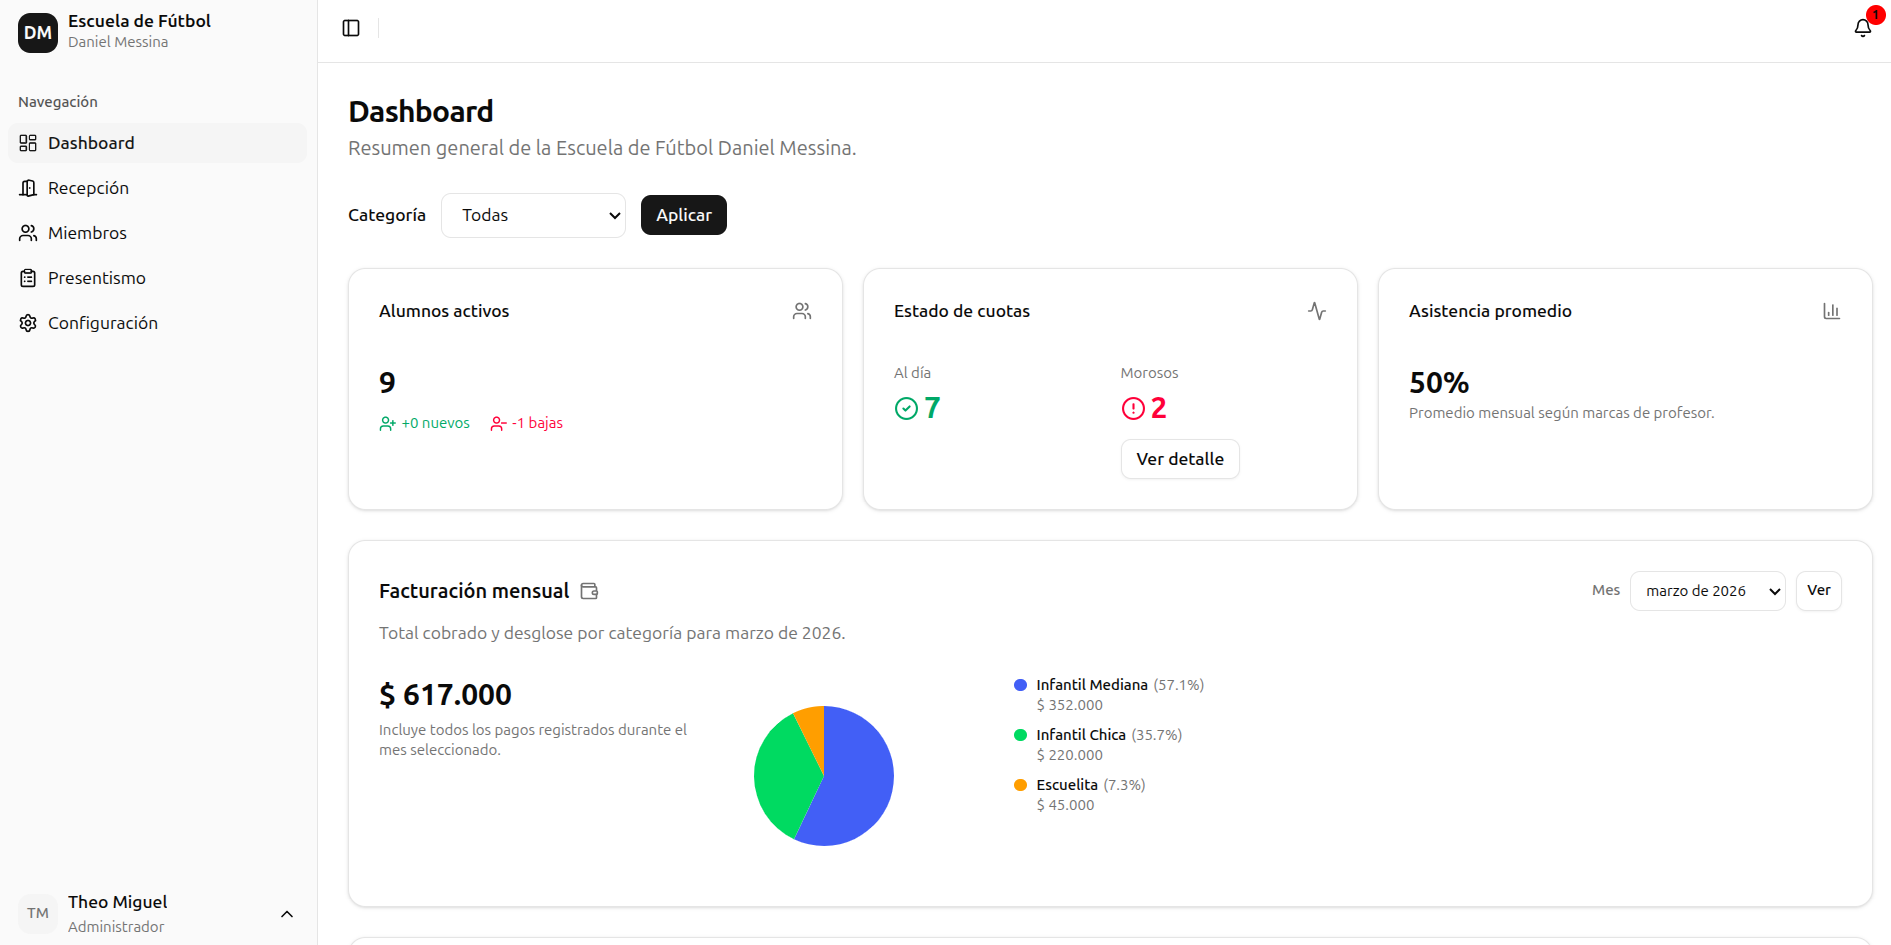1891x945 pixels.
Task: Click the DM school logo avatar
Action: pyautogui.click(x=37, y=31)
